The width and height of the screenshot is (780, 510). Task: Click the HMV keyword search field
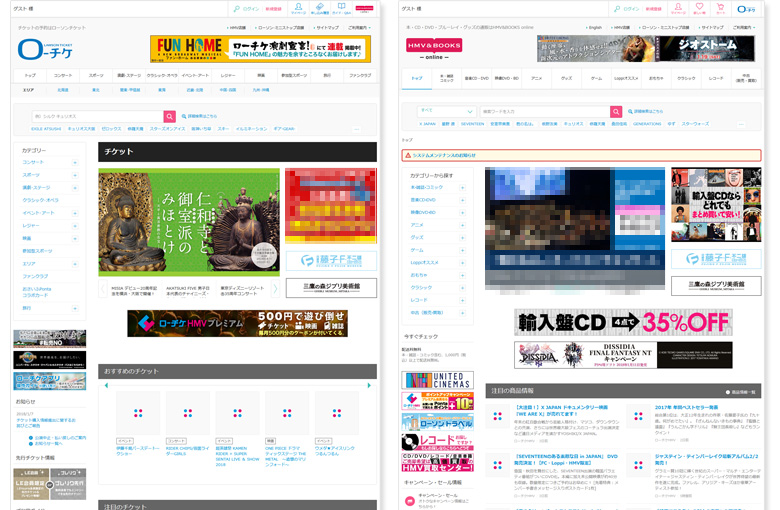coord(545,111)
